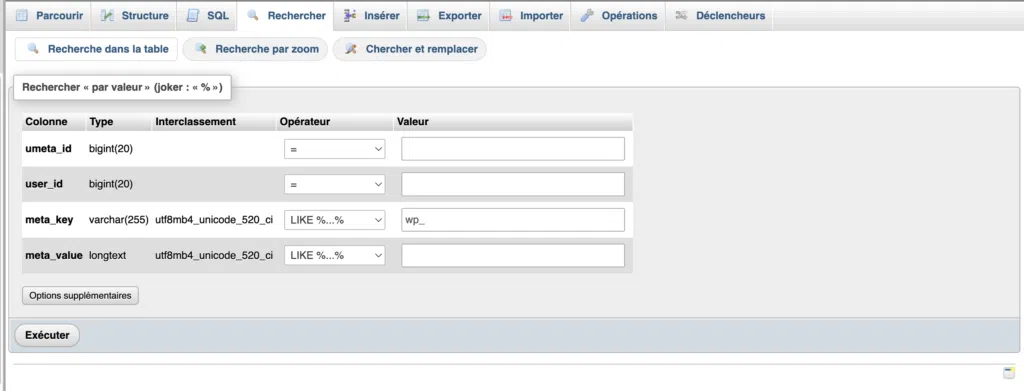
Task: Click the longtext type cell
Action: [107, 255]
